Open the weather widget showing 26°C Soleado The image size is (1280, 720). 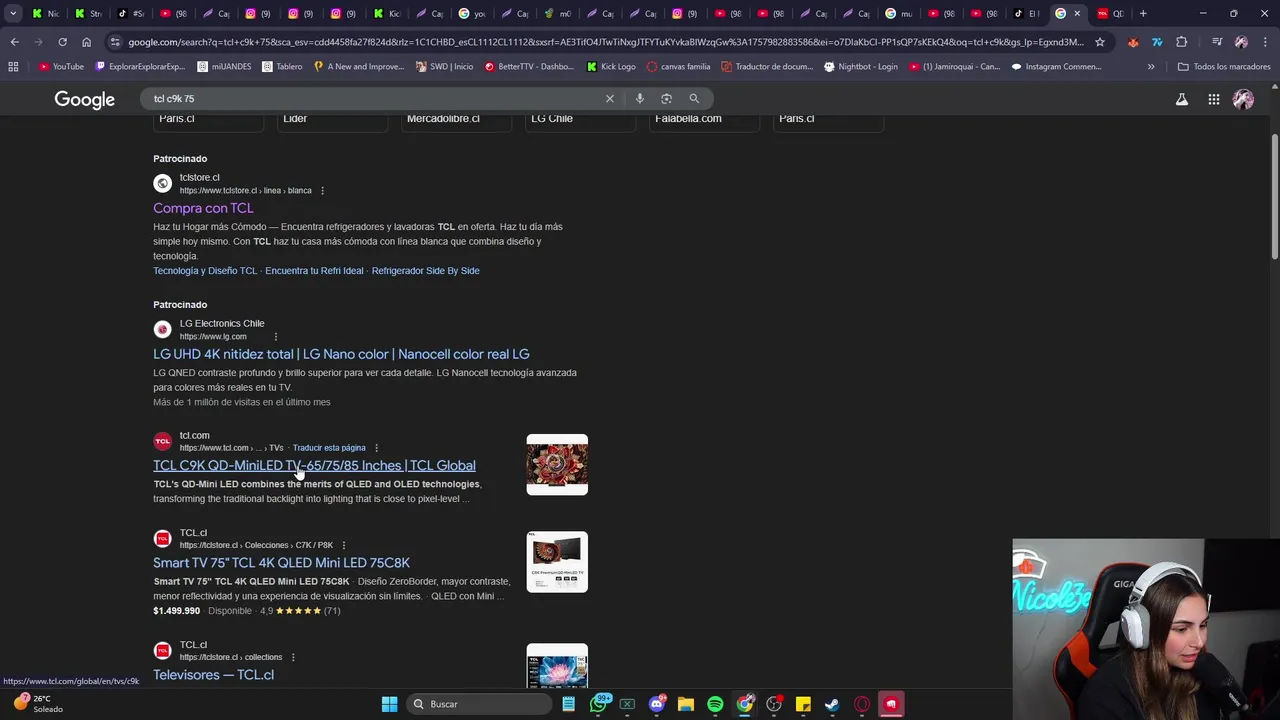click(x=38, y=704)
